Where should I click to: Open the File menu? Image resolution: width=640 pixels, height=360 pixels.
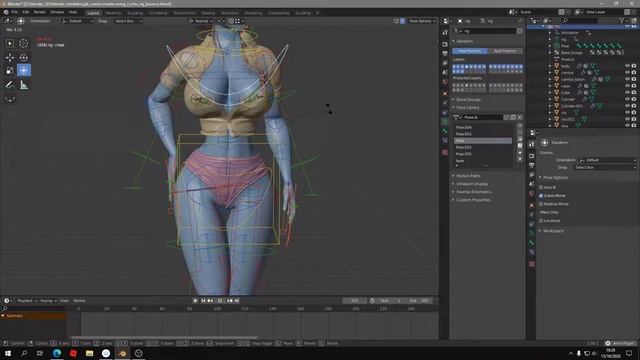pyautogui.click(x=15, y=12)
